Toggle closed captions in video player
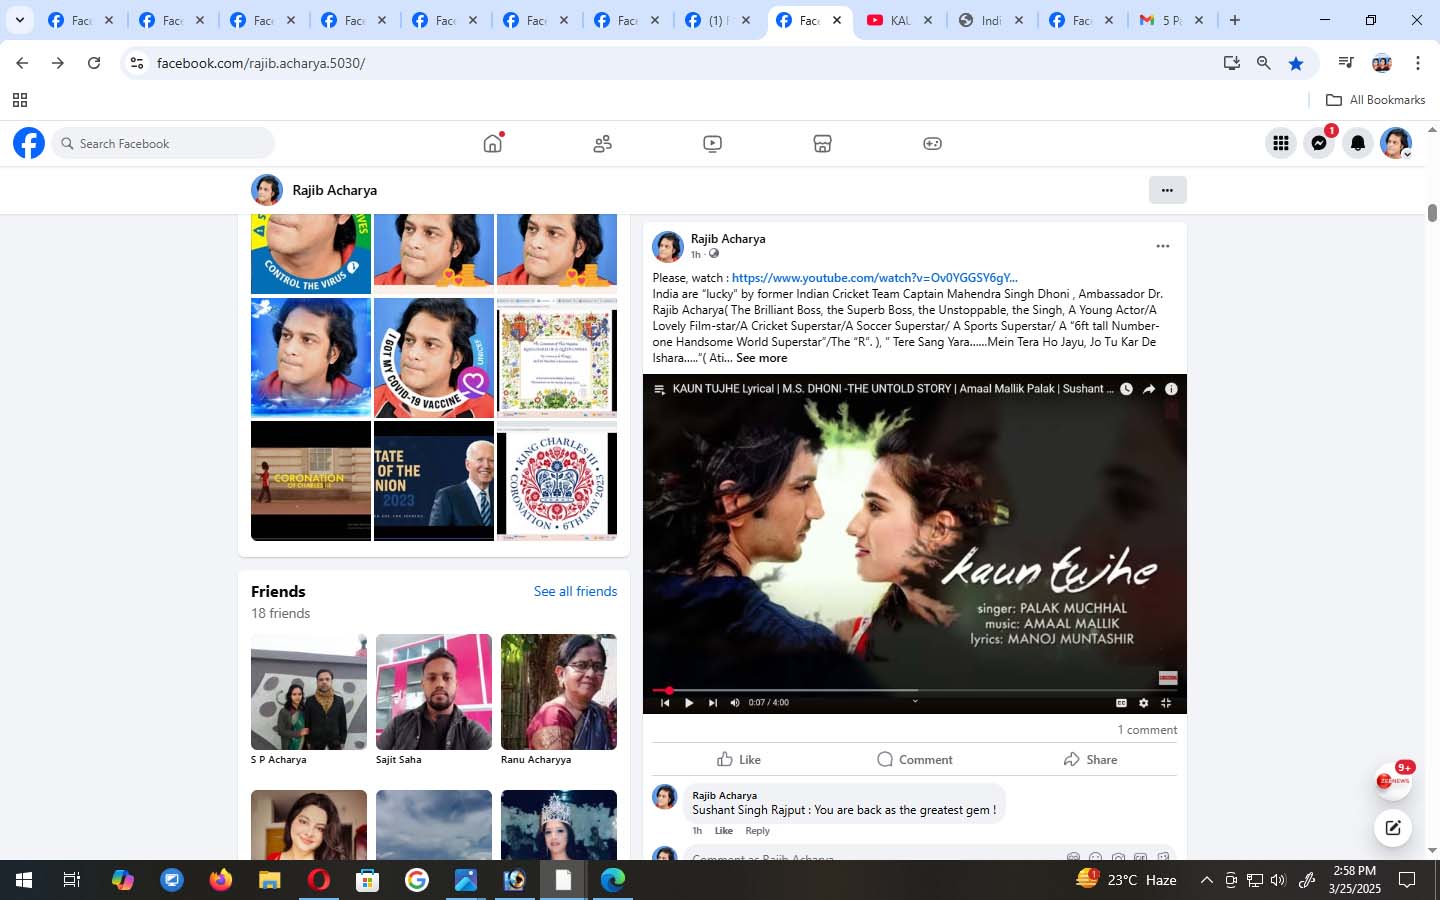Viewport: 1440px width, 900px height. tap(1121, 702)
